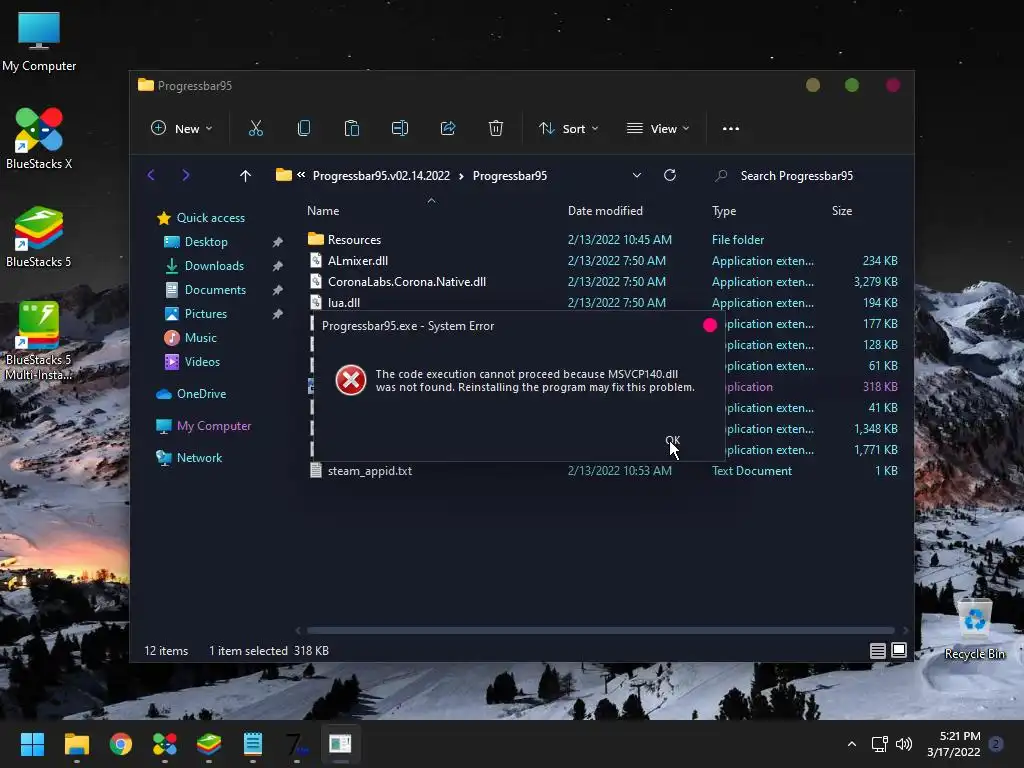Click the Paste clipboard icon
This screenshot has height=768, width=1024.
tap(351, 129)
